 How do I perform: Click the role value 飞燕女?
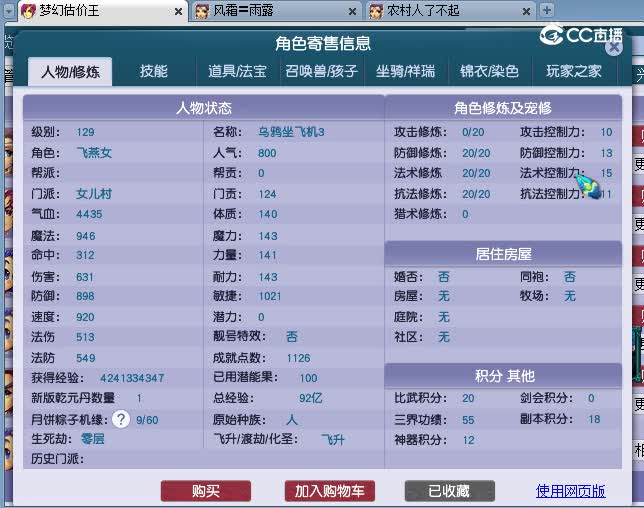[94, 153]
